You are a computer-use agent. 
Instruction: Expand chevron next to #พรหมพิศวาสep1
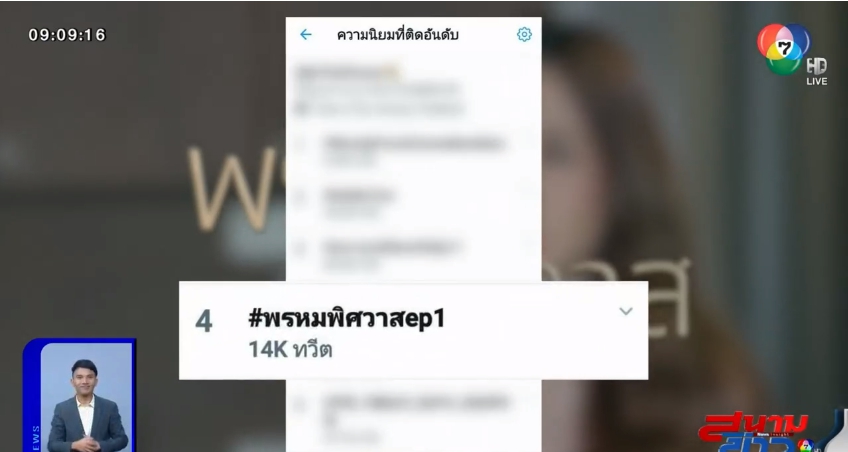[626, 311]
